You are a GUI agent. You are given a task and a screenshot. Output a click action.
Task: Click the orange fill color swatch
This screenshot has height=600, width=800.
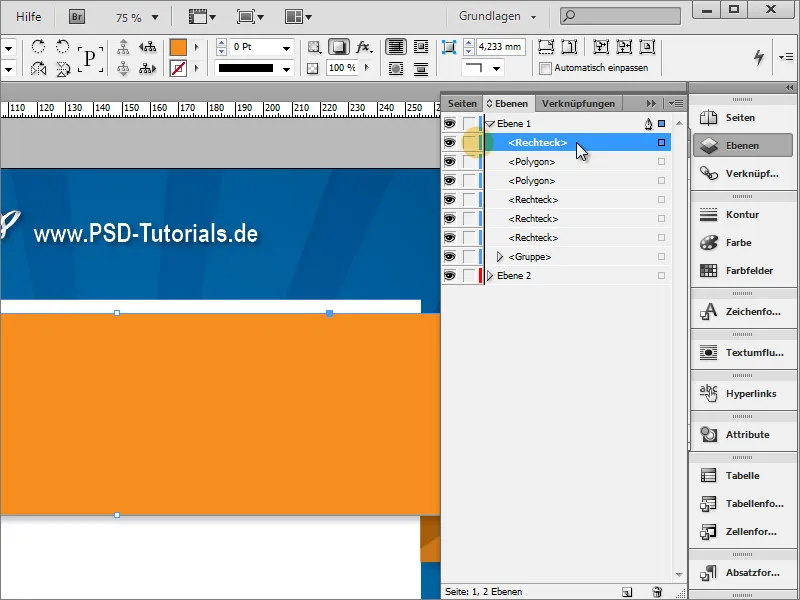click(178, 47)
